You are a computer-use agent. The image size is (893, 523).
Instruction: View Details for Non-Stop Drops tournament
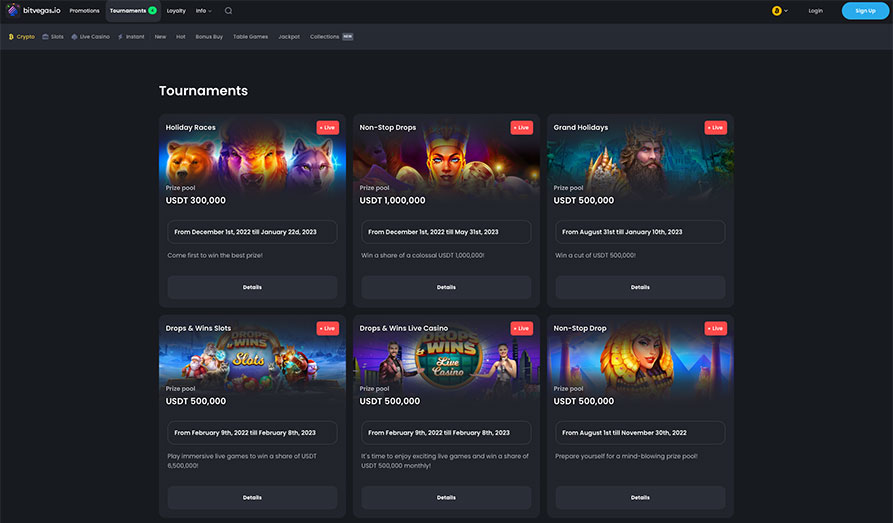point(446,287)
